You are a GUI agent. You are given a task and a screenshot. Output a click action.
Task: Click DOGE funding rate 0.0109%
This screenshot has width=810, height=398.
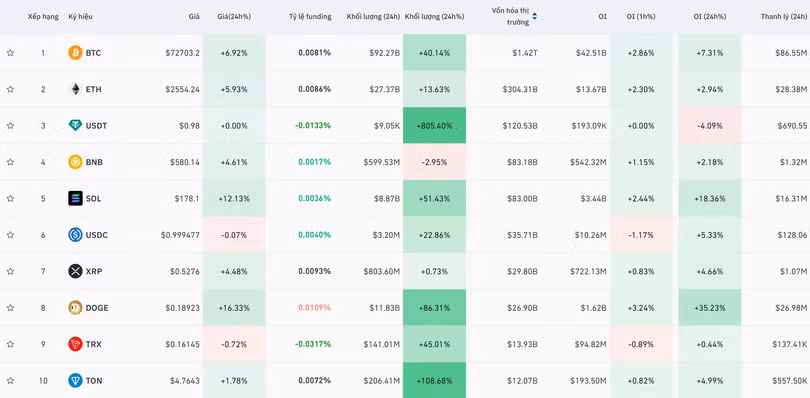point(315,308)
